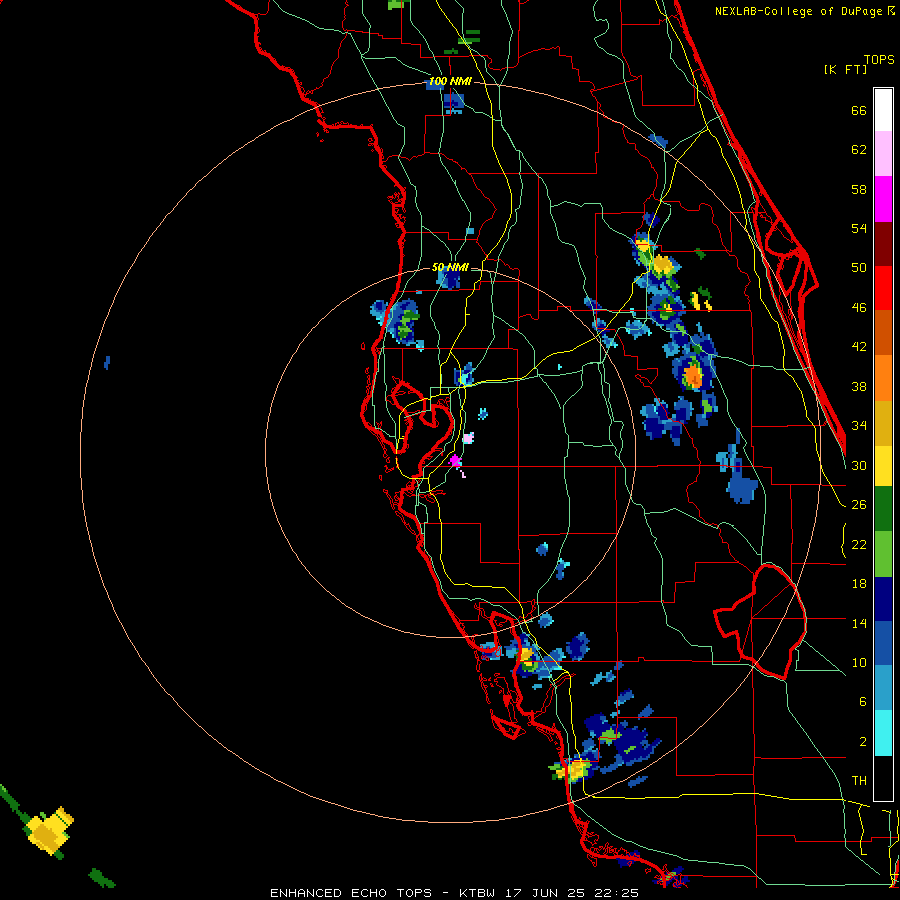Select the 38 legend value

pos(859,387)
